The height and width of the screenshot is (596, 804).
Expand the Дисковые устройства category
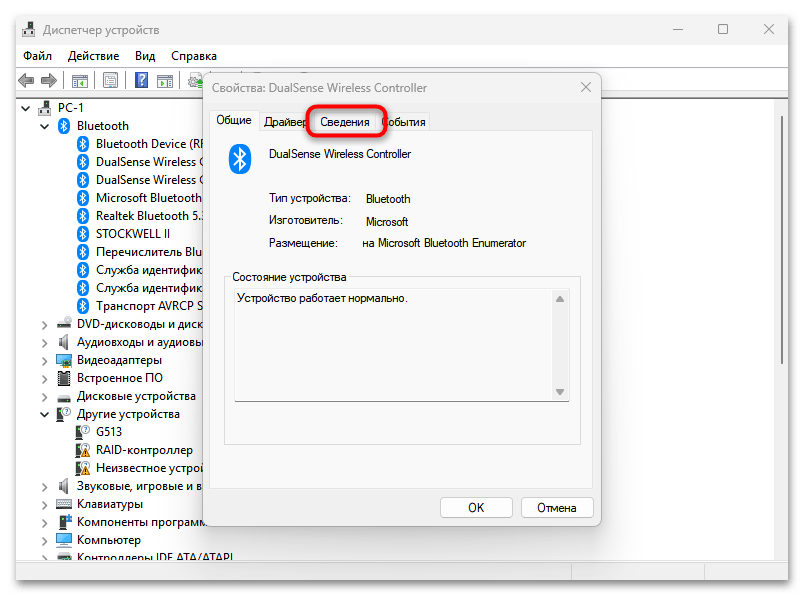click(x=45, y=396)
